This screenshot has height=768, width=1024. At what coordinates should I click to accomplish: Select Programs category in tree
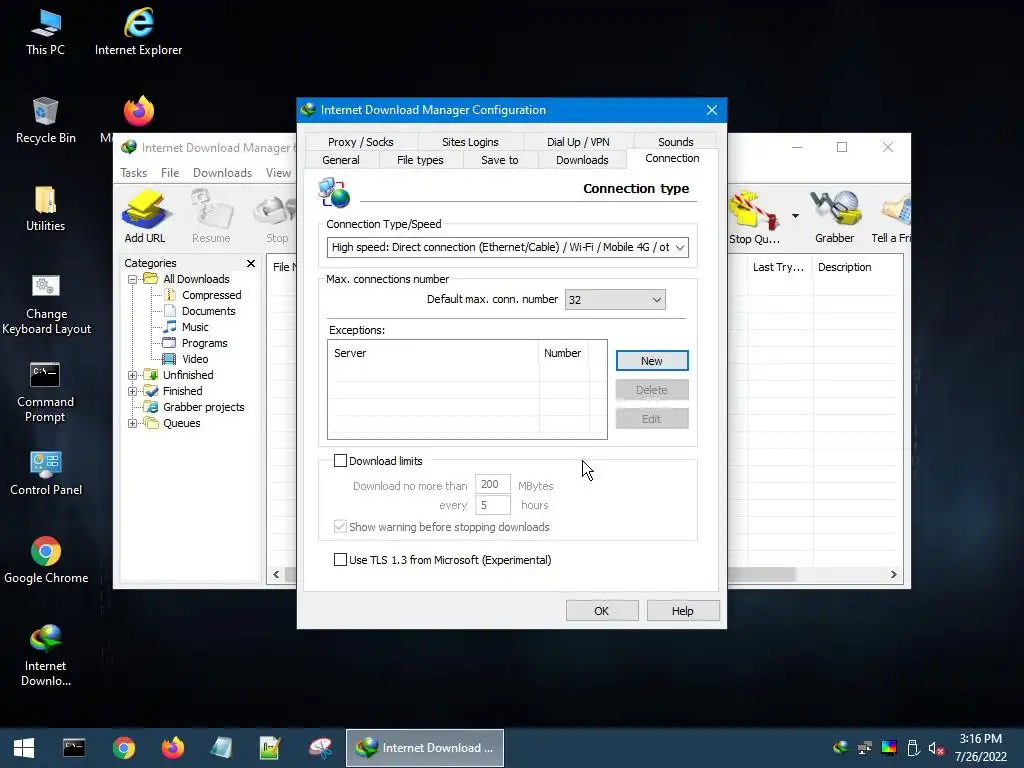[204, 344]
